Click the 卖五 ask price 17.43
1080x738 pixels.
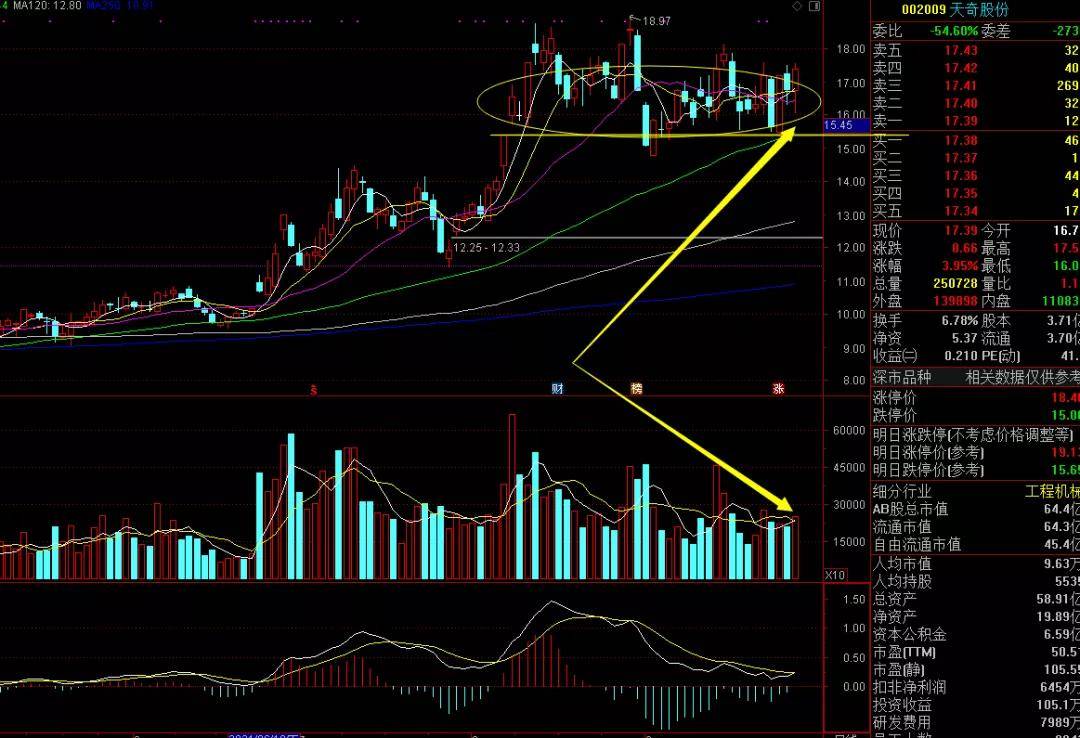tap(960, 50)
